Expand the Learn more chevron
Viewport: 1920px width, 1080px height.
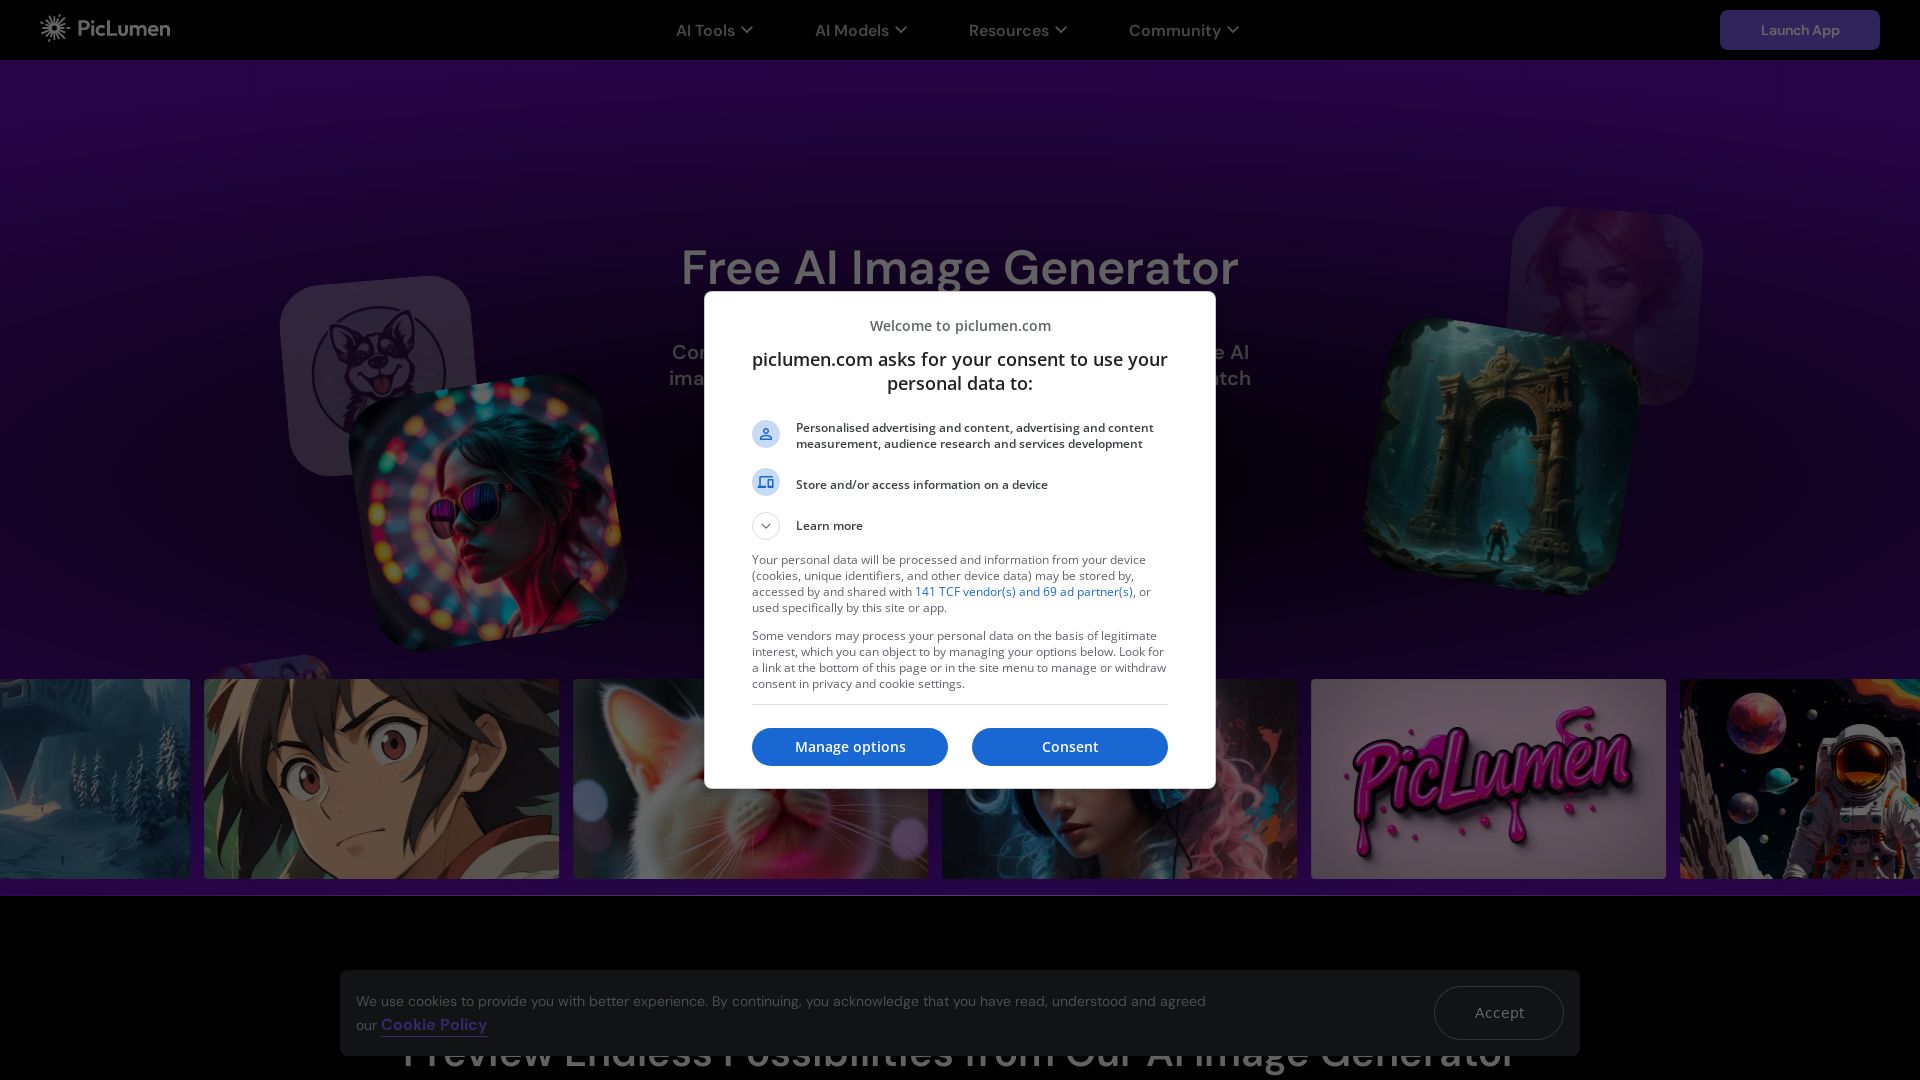[x=766, y=526]
